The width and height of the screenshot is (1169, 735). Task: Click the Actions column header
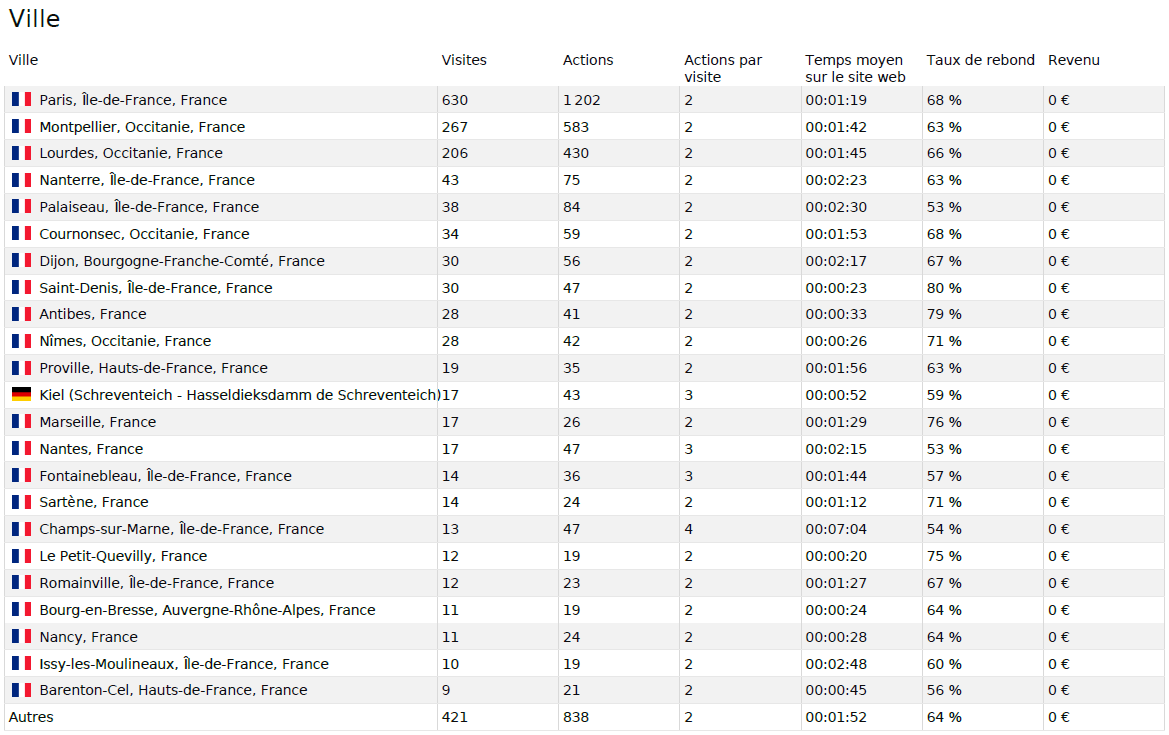click(x=588, y=60)
